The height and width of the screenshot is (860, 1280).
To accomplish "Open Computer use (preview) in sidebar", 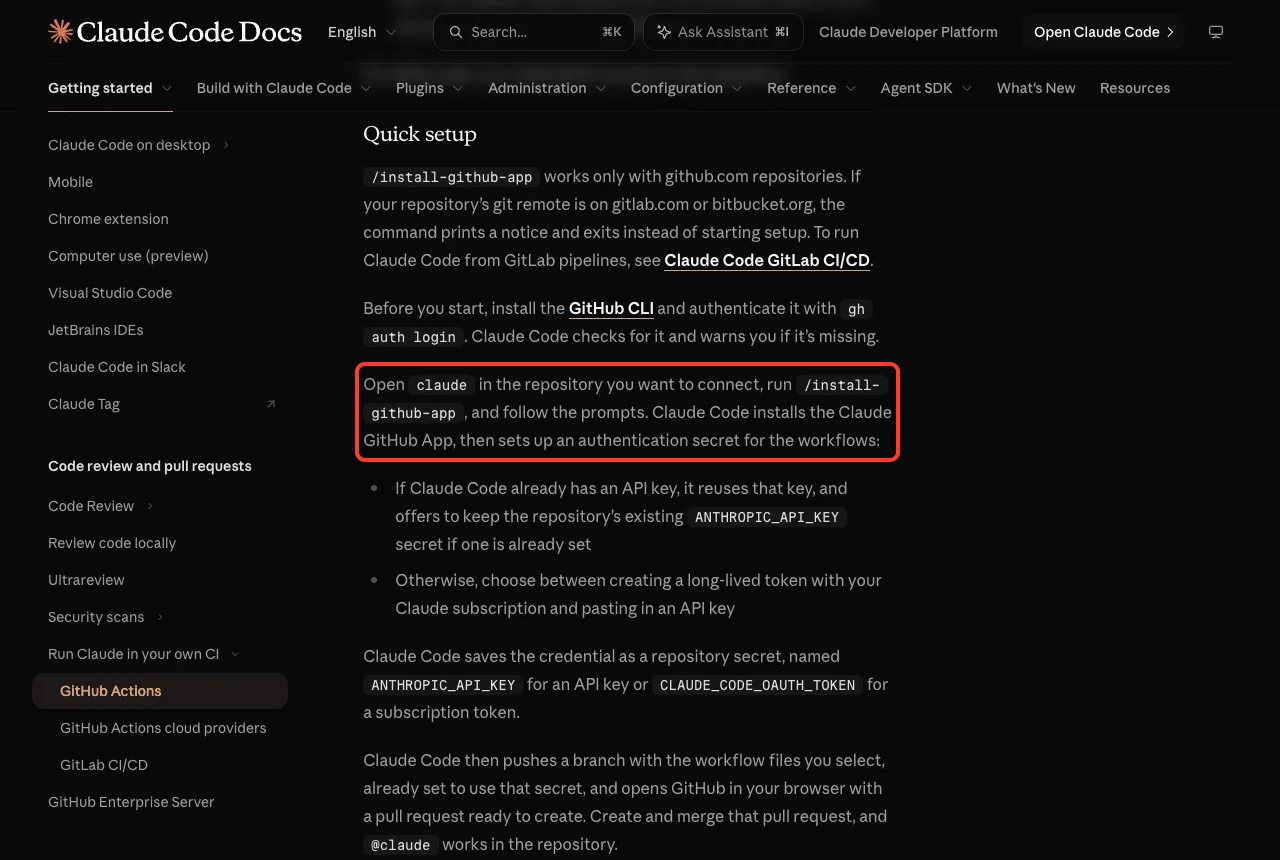I will click(128, 256).
